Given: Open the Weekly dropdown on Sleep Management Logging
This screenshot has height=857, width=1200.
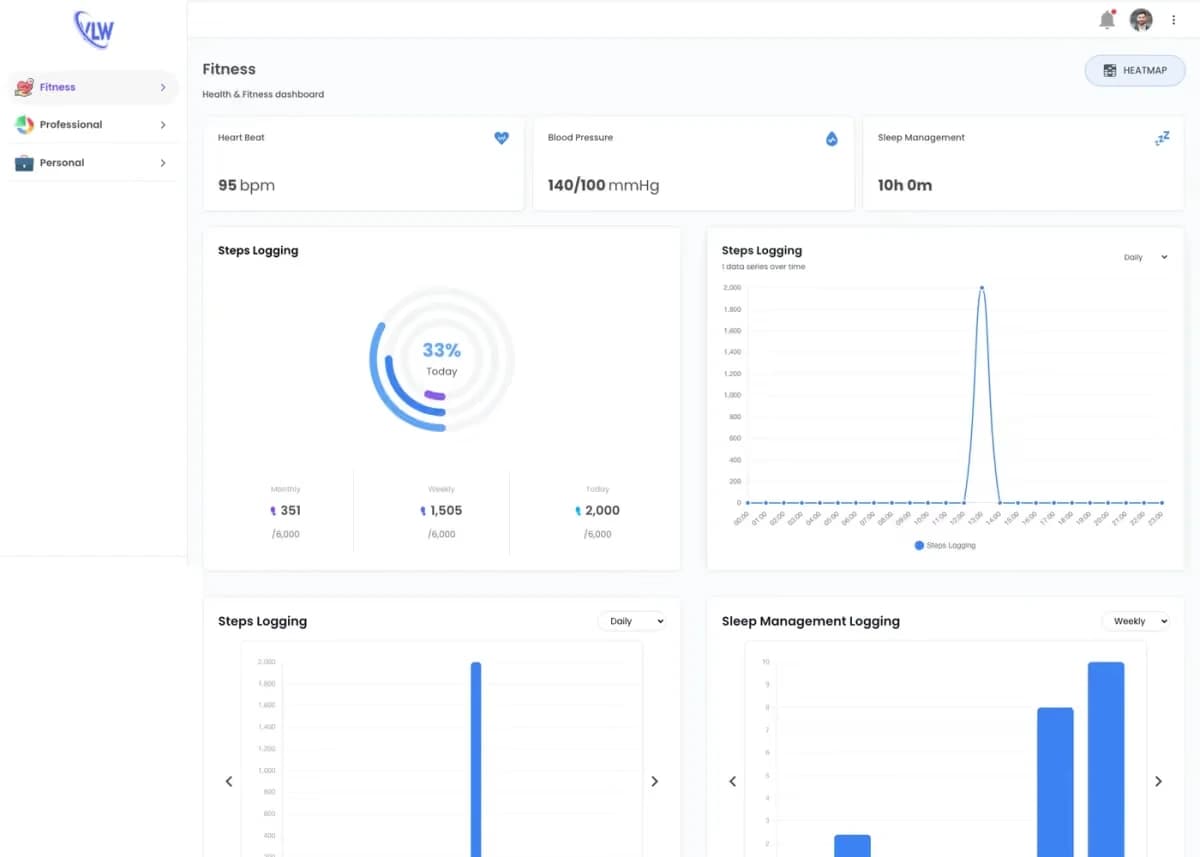Looking at the screenshot, I should pos(1136,621).
